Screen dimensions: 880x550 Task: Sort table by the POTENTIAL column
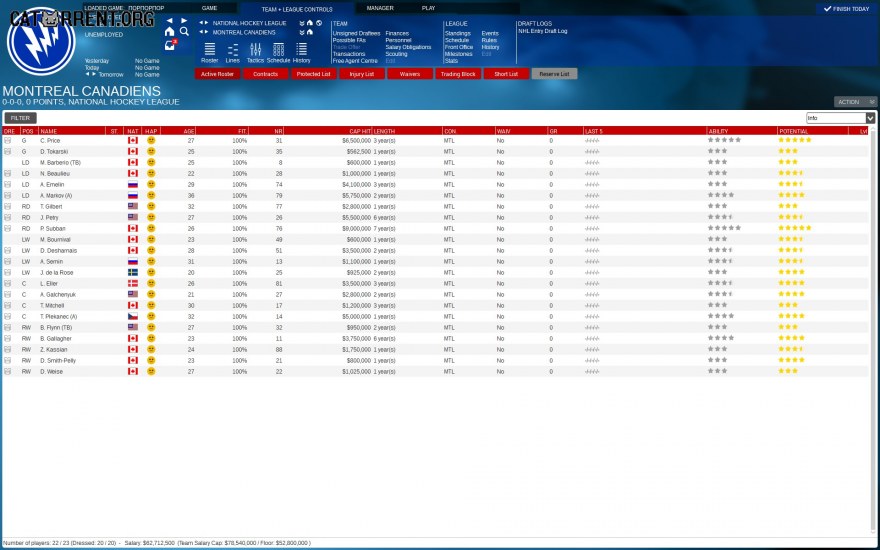[x=812, y=131]
